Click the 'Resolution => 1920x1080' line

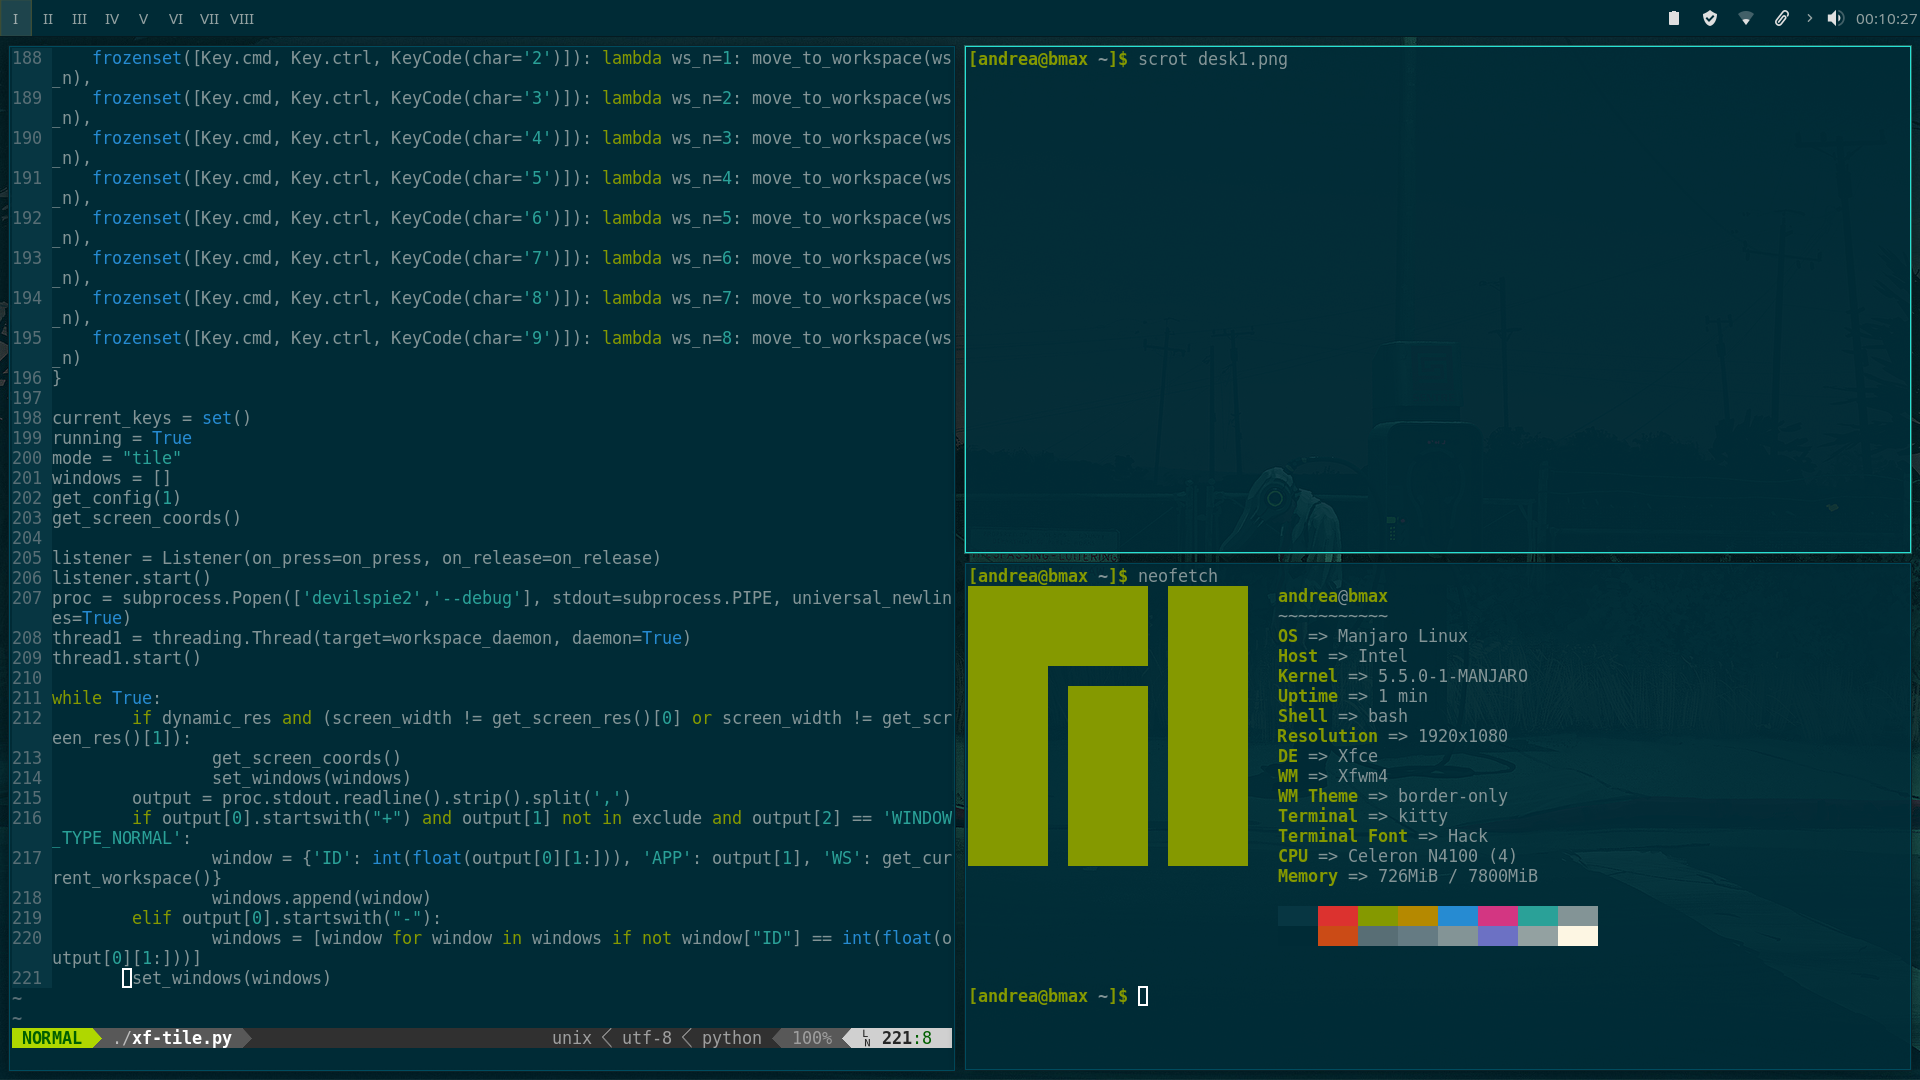pos(1393,736)
